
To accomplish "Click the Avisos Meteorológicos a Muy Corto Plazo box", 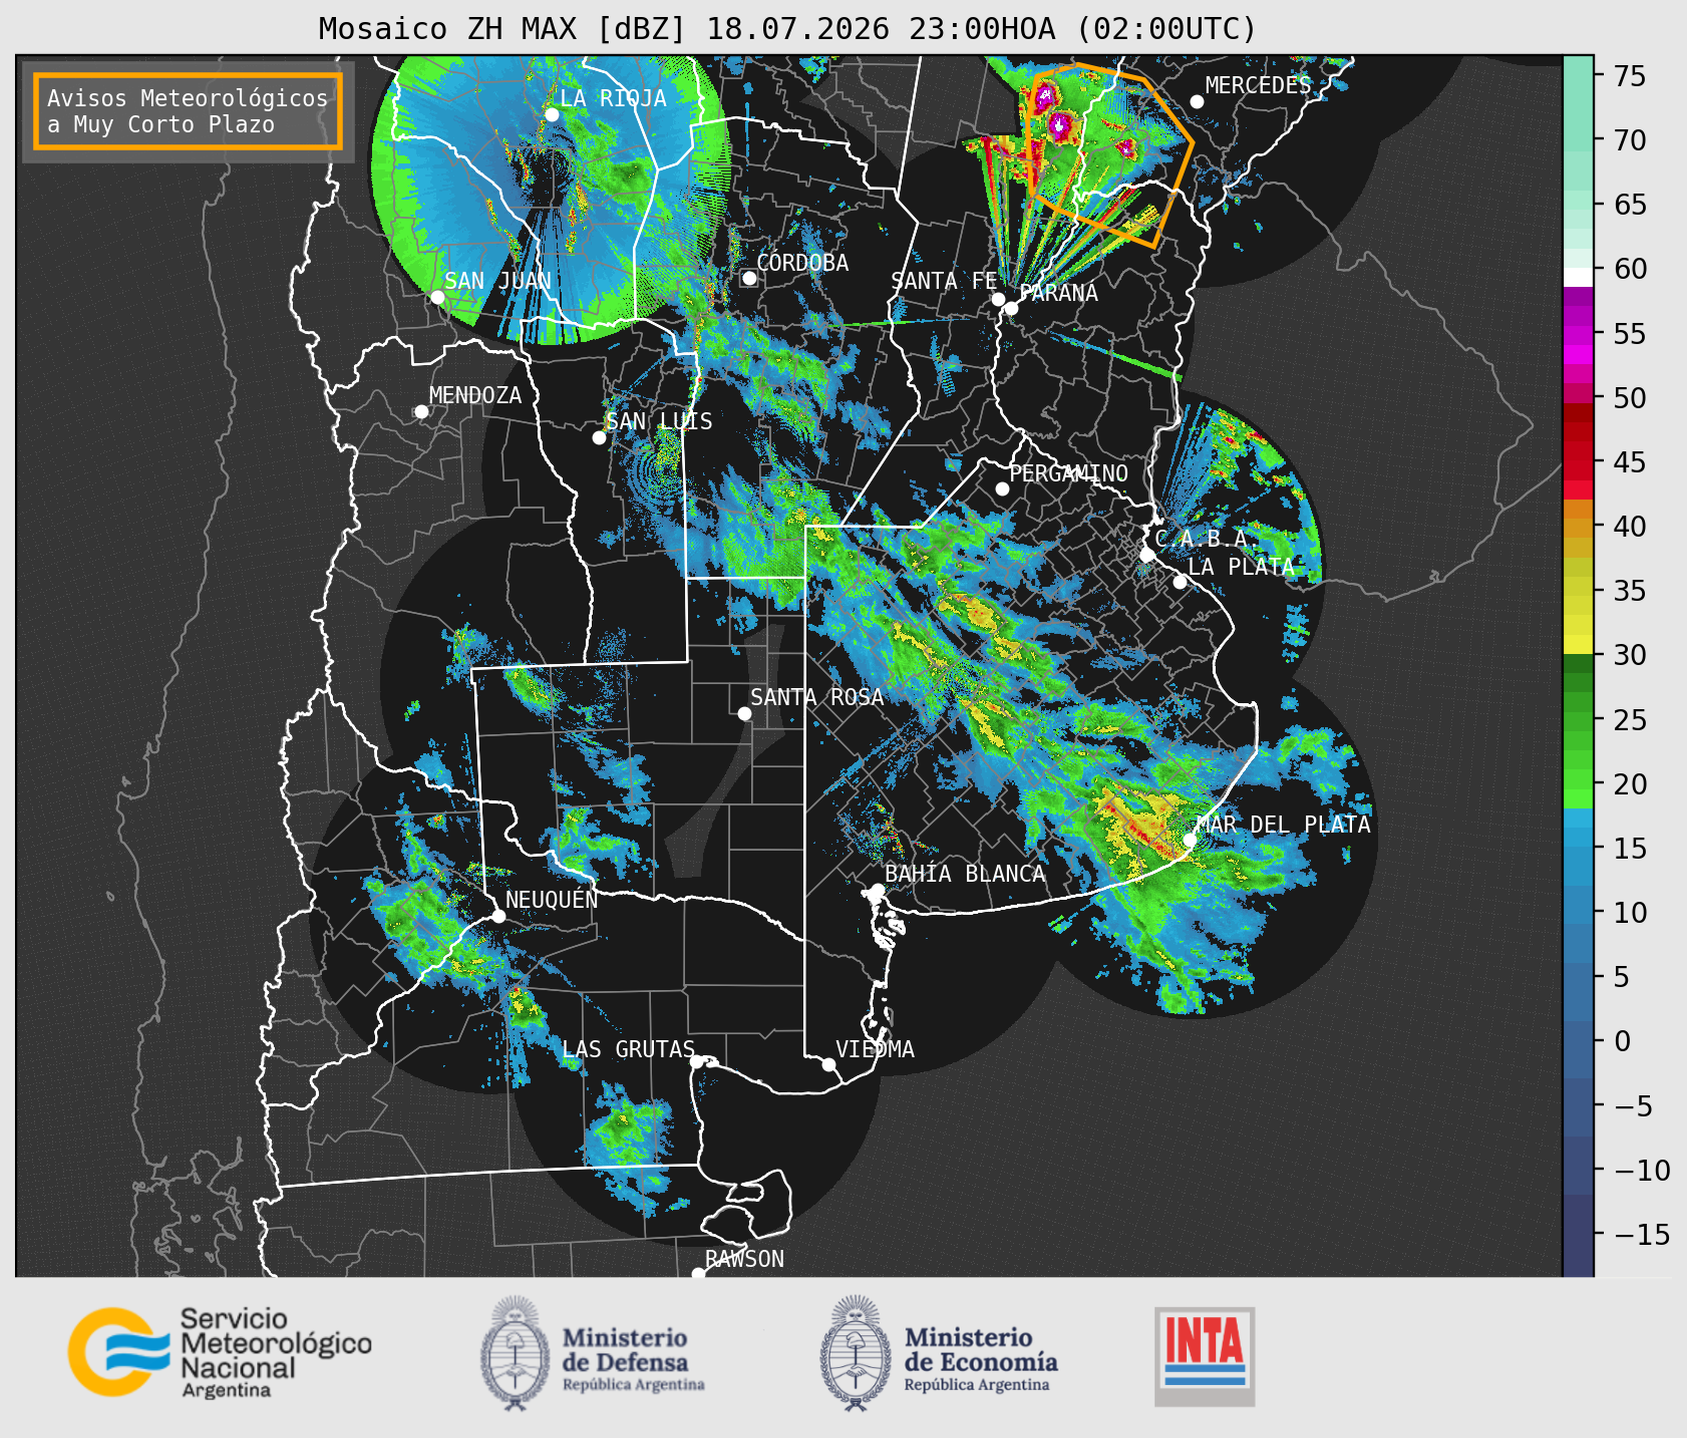I will (188, 111).
